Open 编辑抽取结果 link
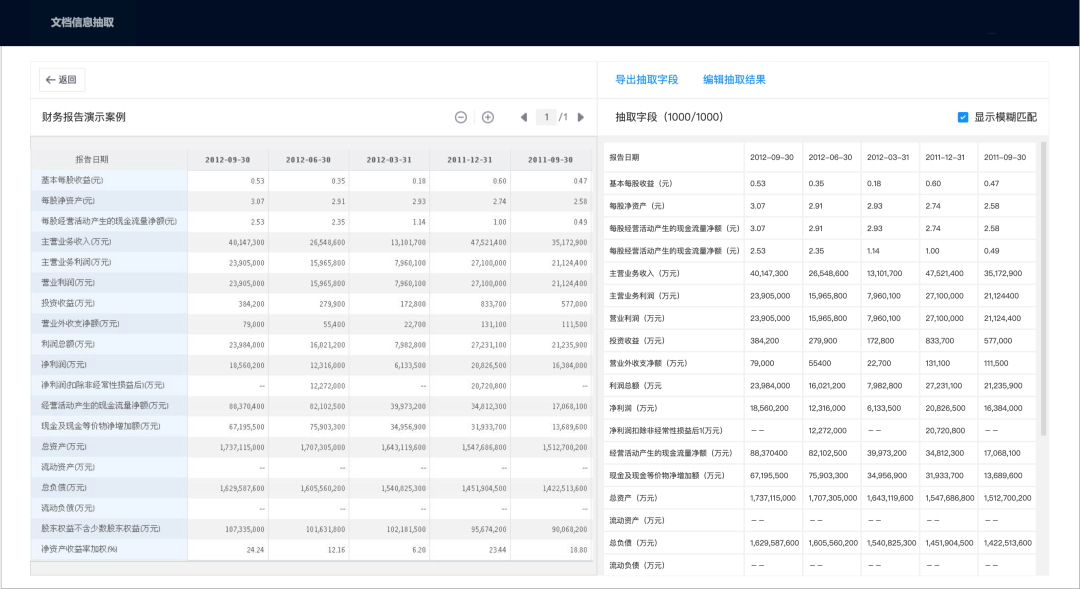Screen dimensions: 1080x589 point(734,79)
